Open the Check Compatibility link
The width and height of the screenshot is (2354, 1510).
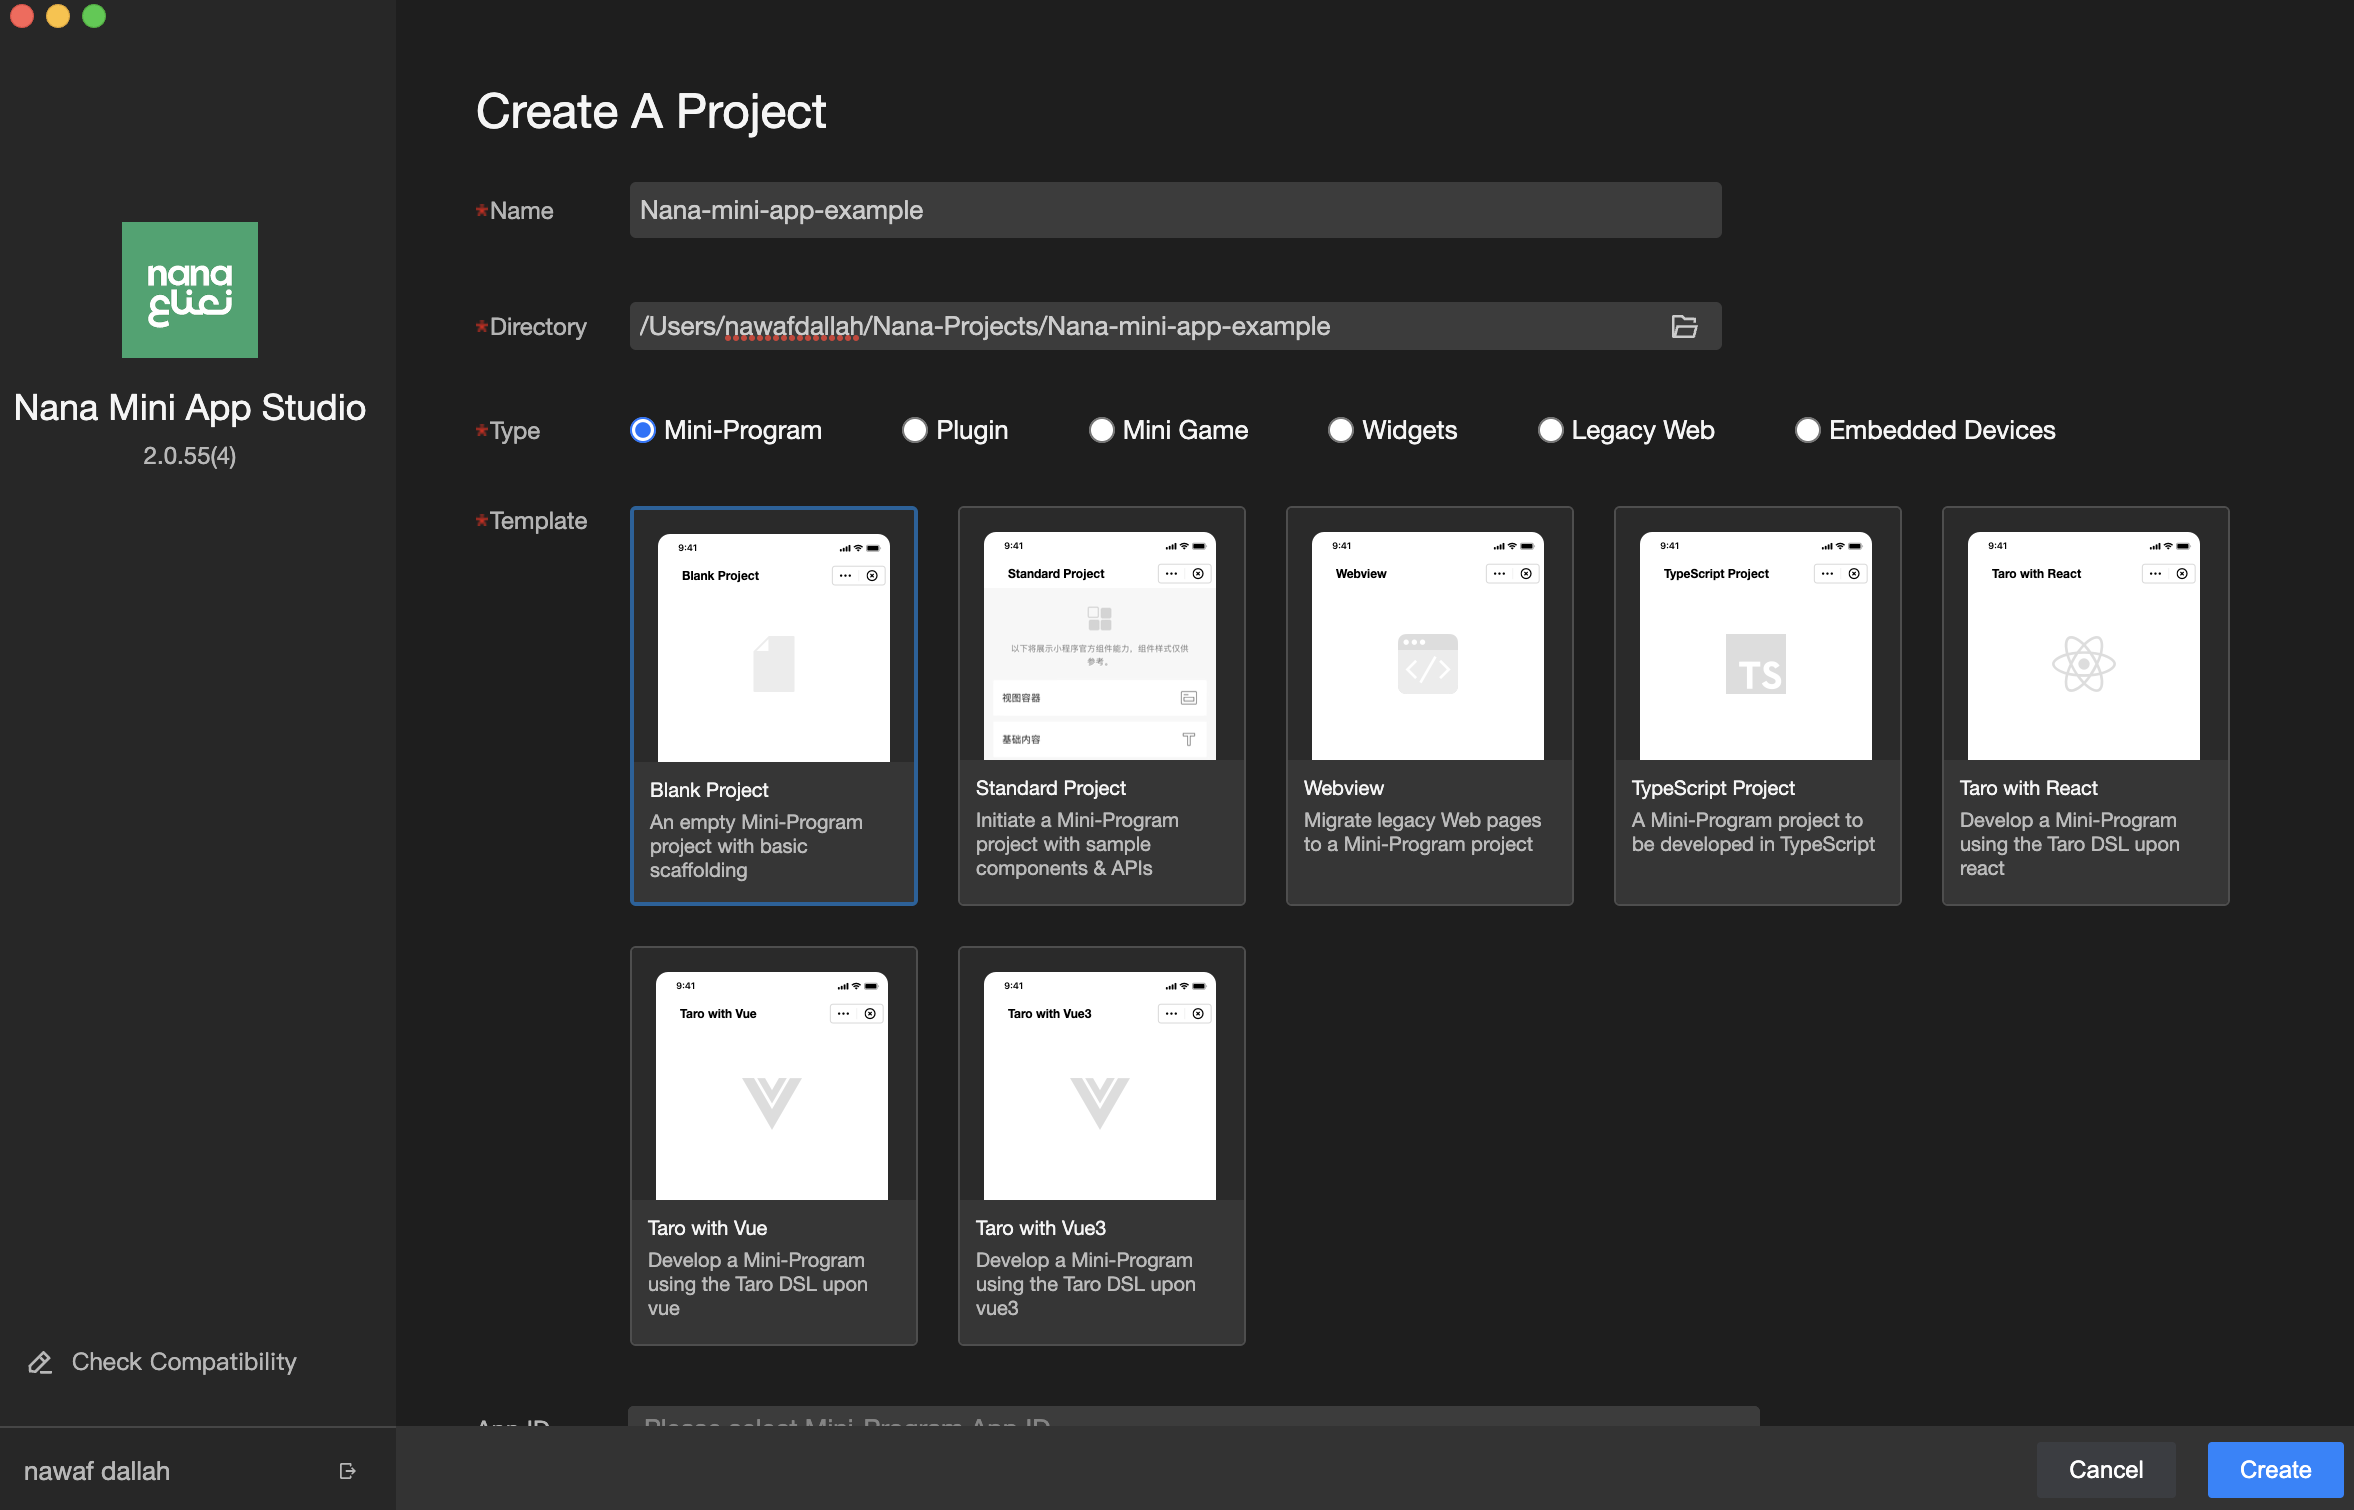(x=184, y=1362)
